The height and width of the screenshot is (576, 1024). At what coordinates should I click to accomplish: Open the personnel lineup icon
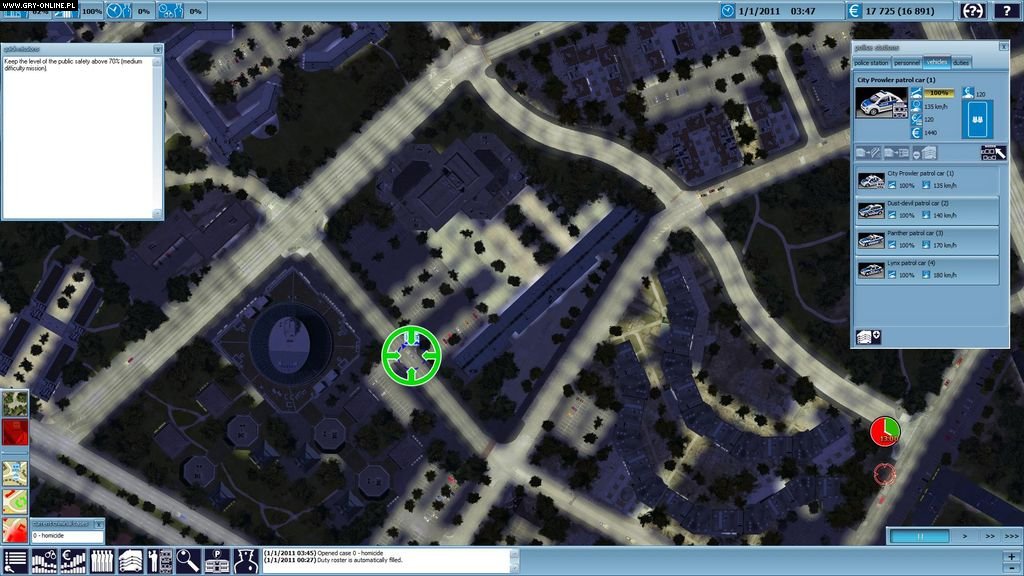[101, 561]
